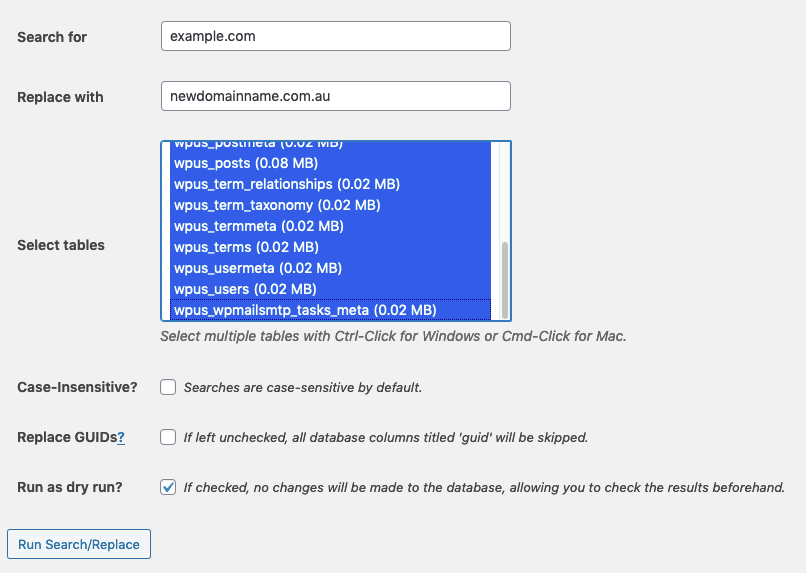Choose the wpus_usermeta table

[x=258, y=268]
